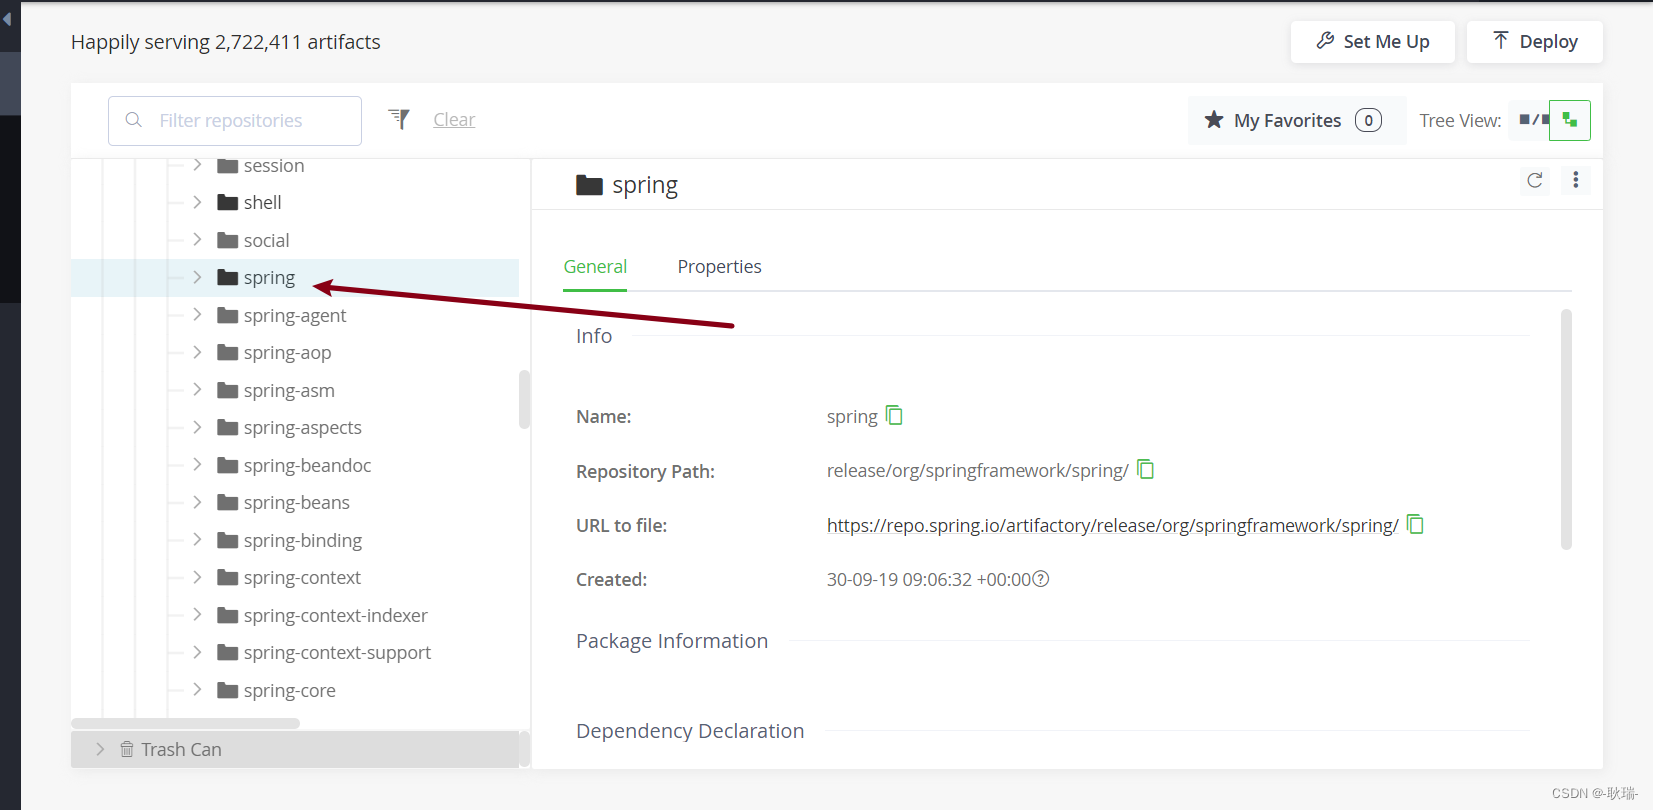Select the spring-core tree row
Screen dimensions: 1653x810
point(295,690)
